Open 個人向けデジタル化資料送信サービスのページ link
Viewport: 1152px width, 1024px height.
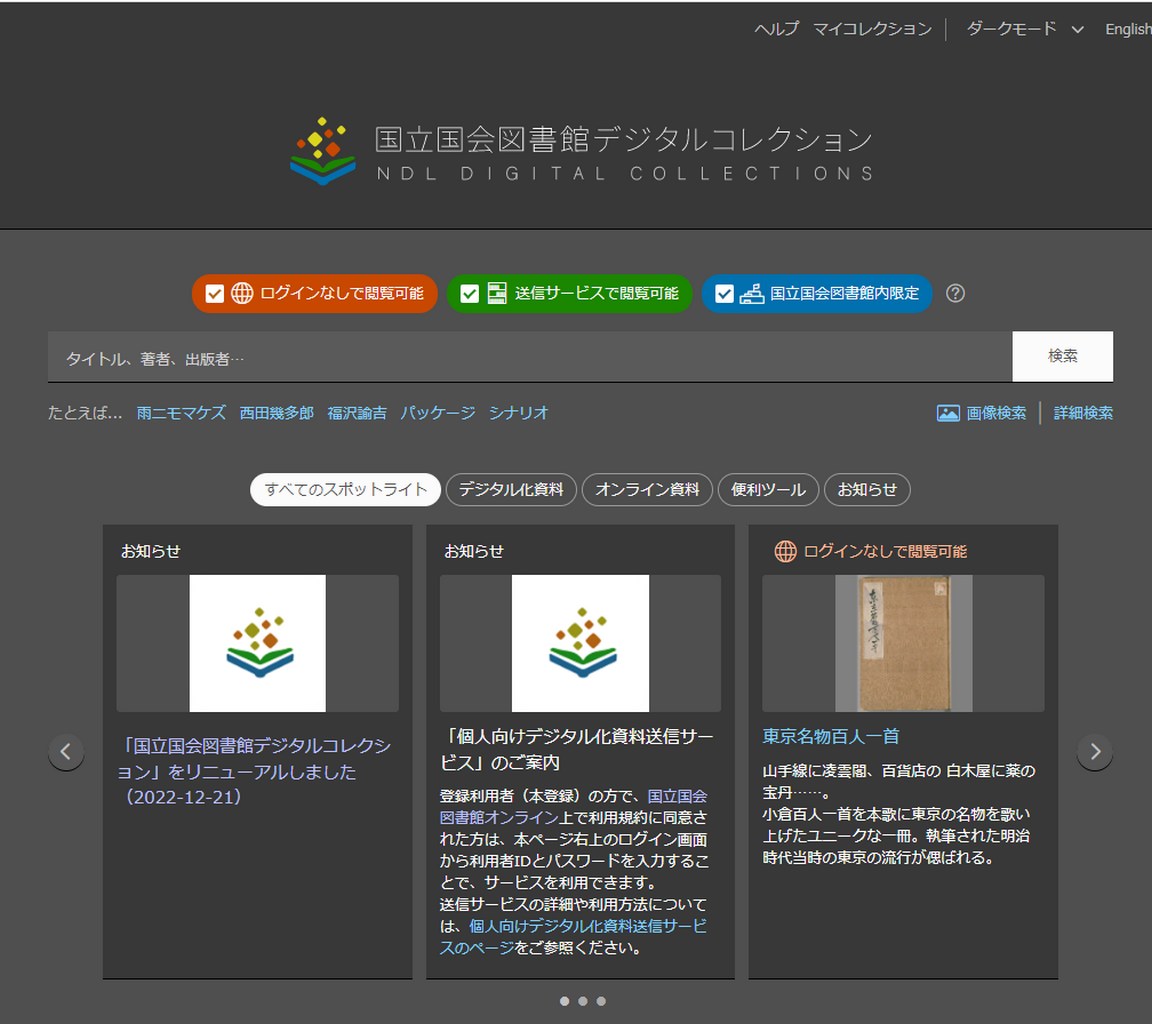click(x=573, y=937)
